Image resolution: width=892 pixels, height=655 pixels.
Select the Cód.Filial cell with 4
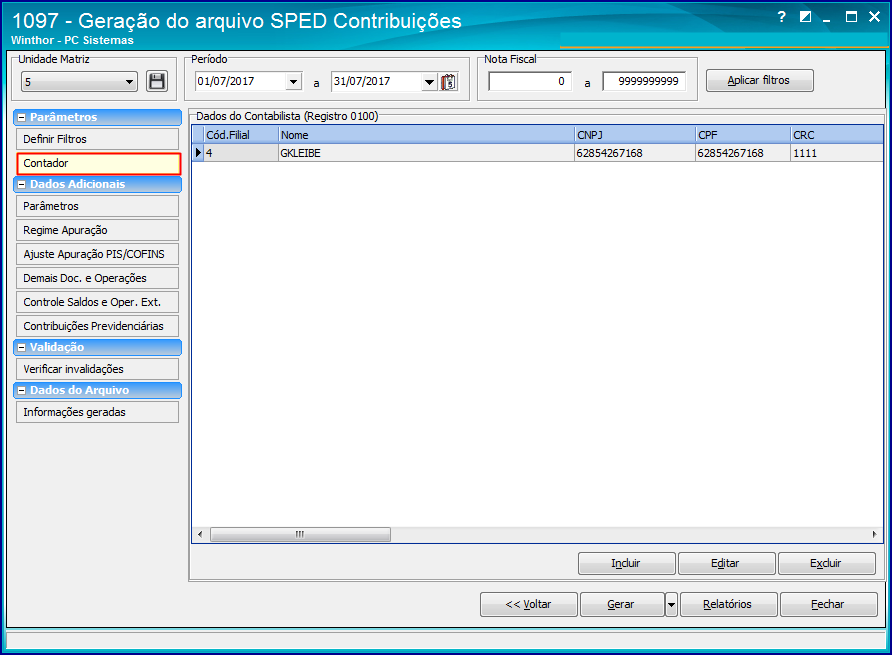pyautogui.click(x=241, y=153)
